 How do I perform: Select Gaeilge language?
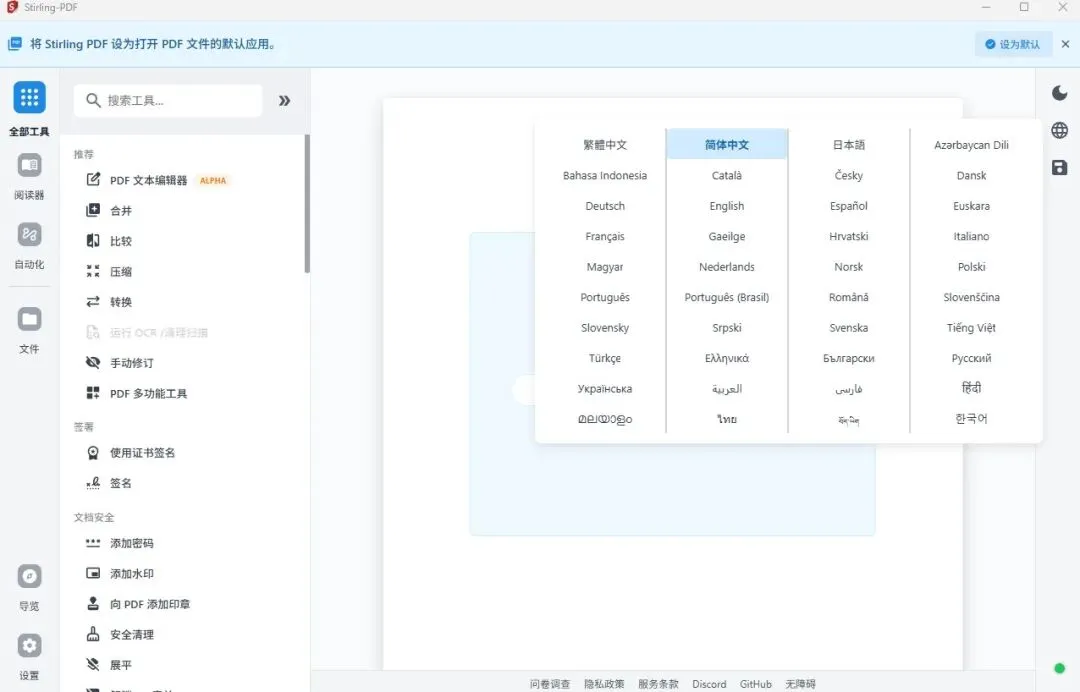click(727, 236)
